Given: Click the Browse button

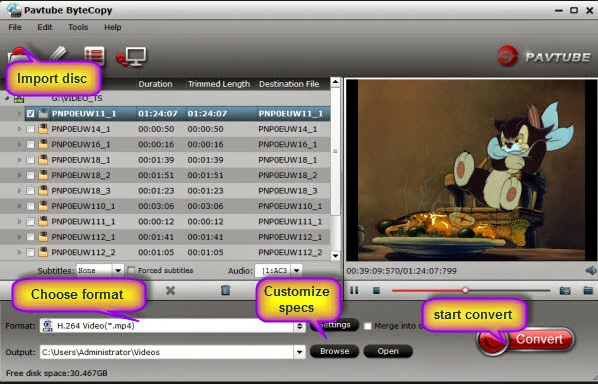Looking at the screenshot, I should click(334, 351).
